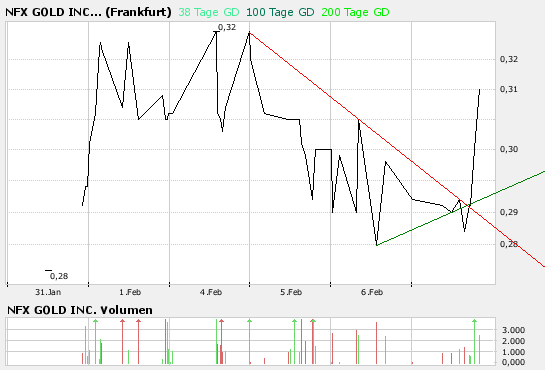The height and width of the screenshot is (384, 545).
Task: Click the 200 Tage GD legend label
Action: tap(355, 12)
